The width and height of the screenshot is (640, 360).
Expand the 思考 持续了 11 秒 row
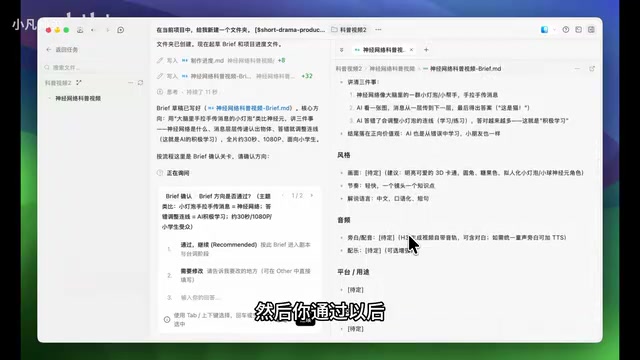[x=187, y=92]
